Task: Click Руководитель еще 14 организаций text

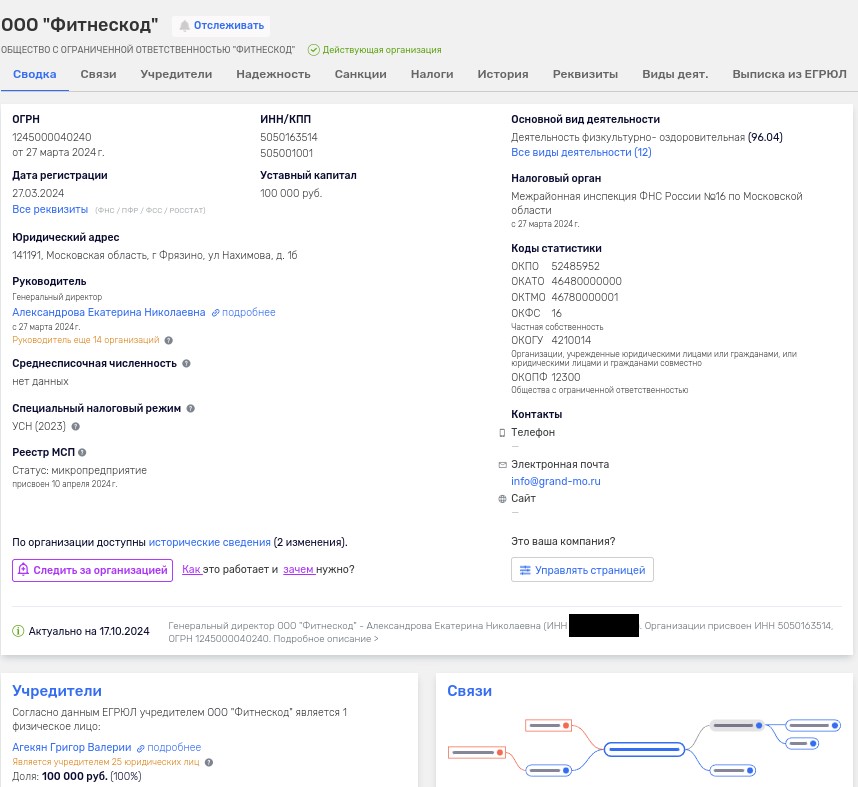Action: (86, 340)
